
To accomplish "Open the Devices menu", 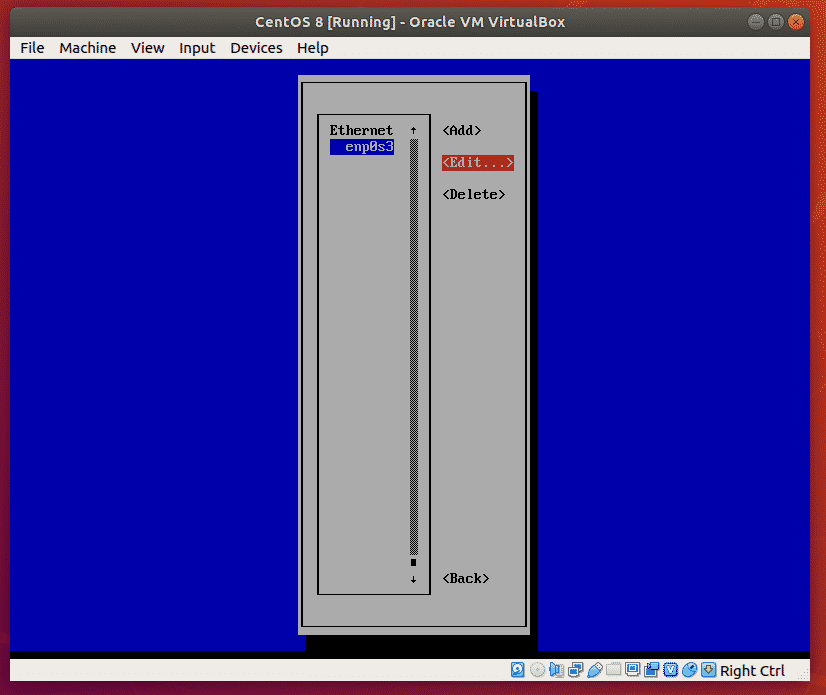I will coord(256,48).
